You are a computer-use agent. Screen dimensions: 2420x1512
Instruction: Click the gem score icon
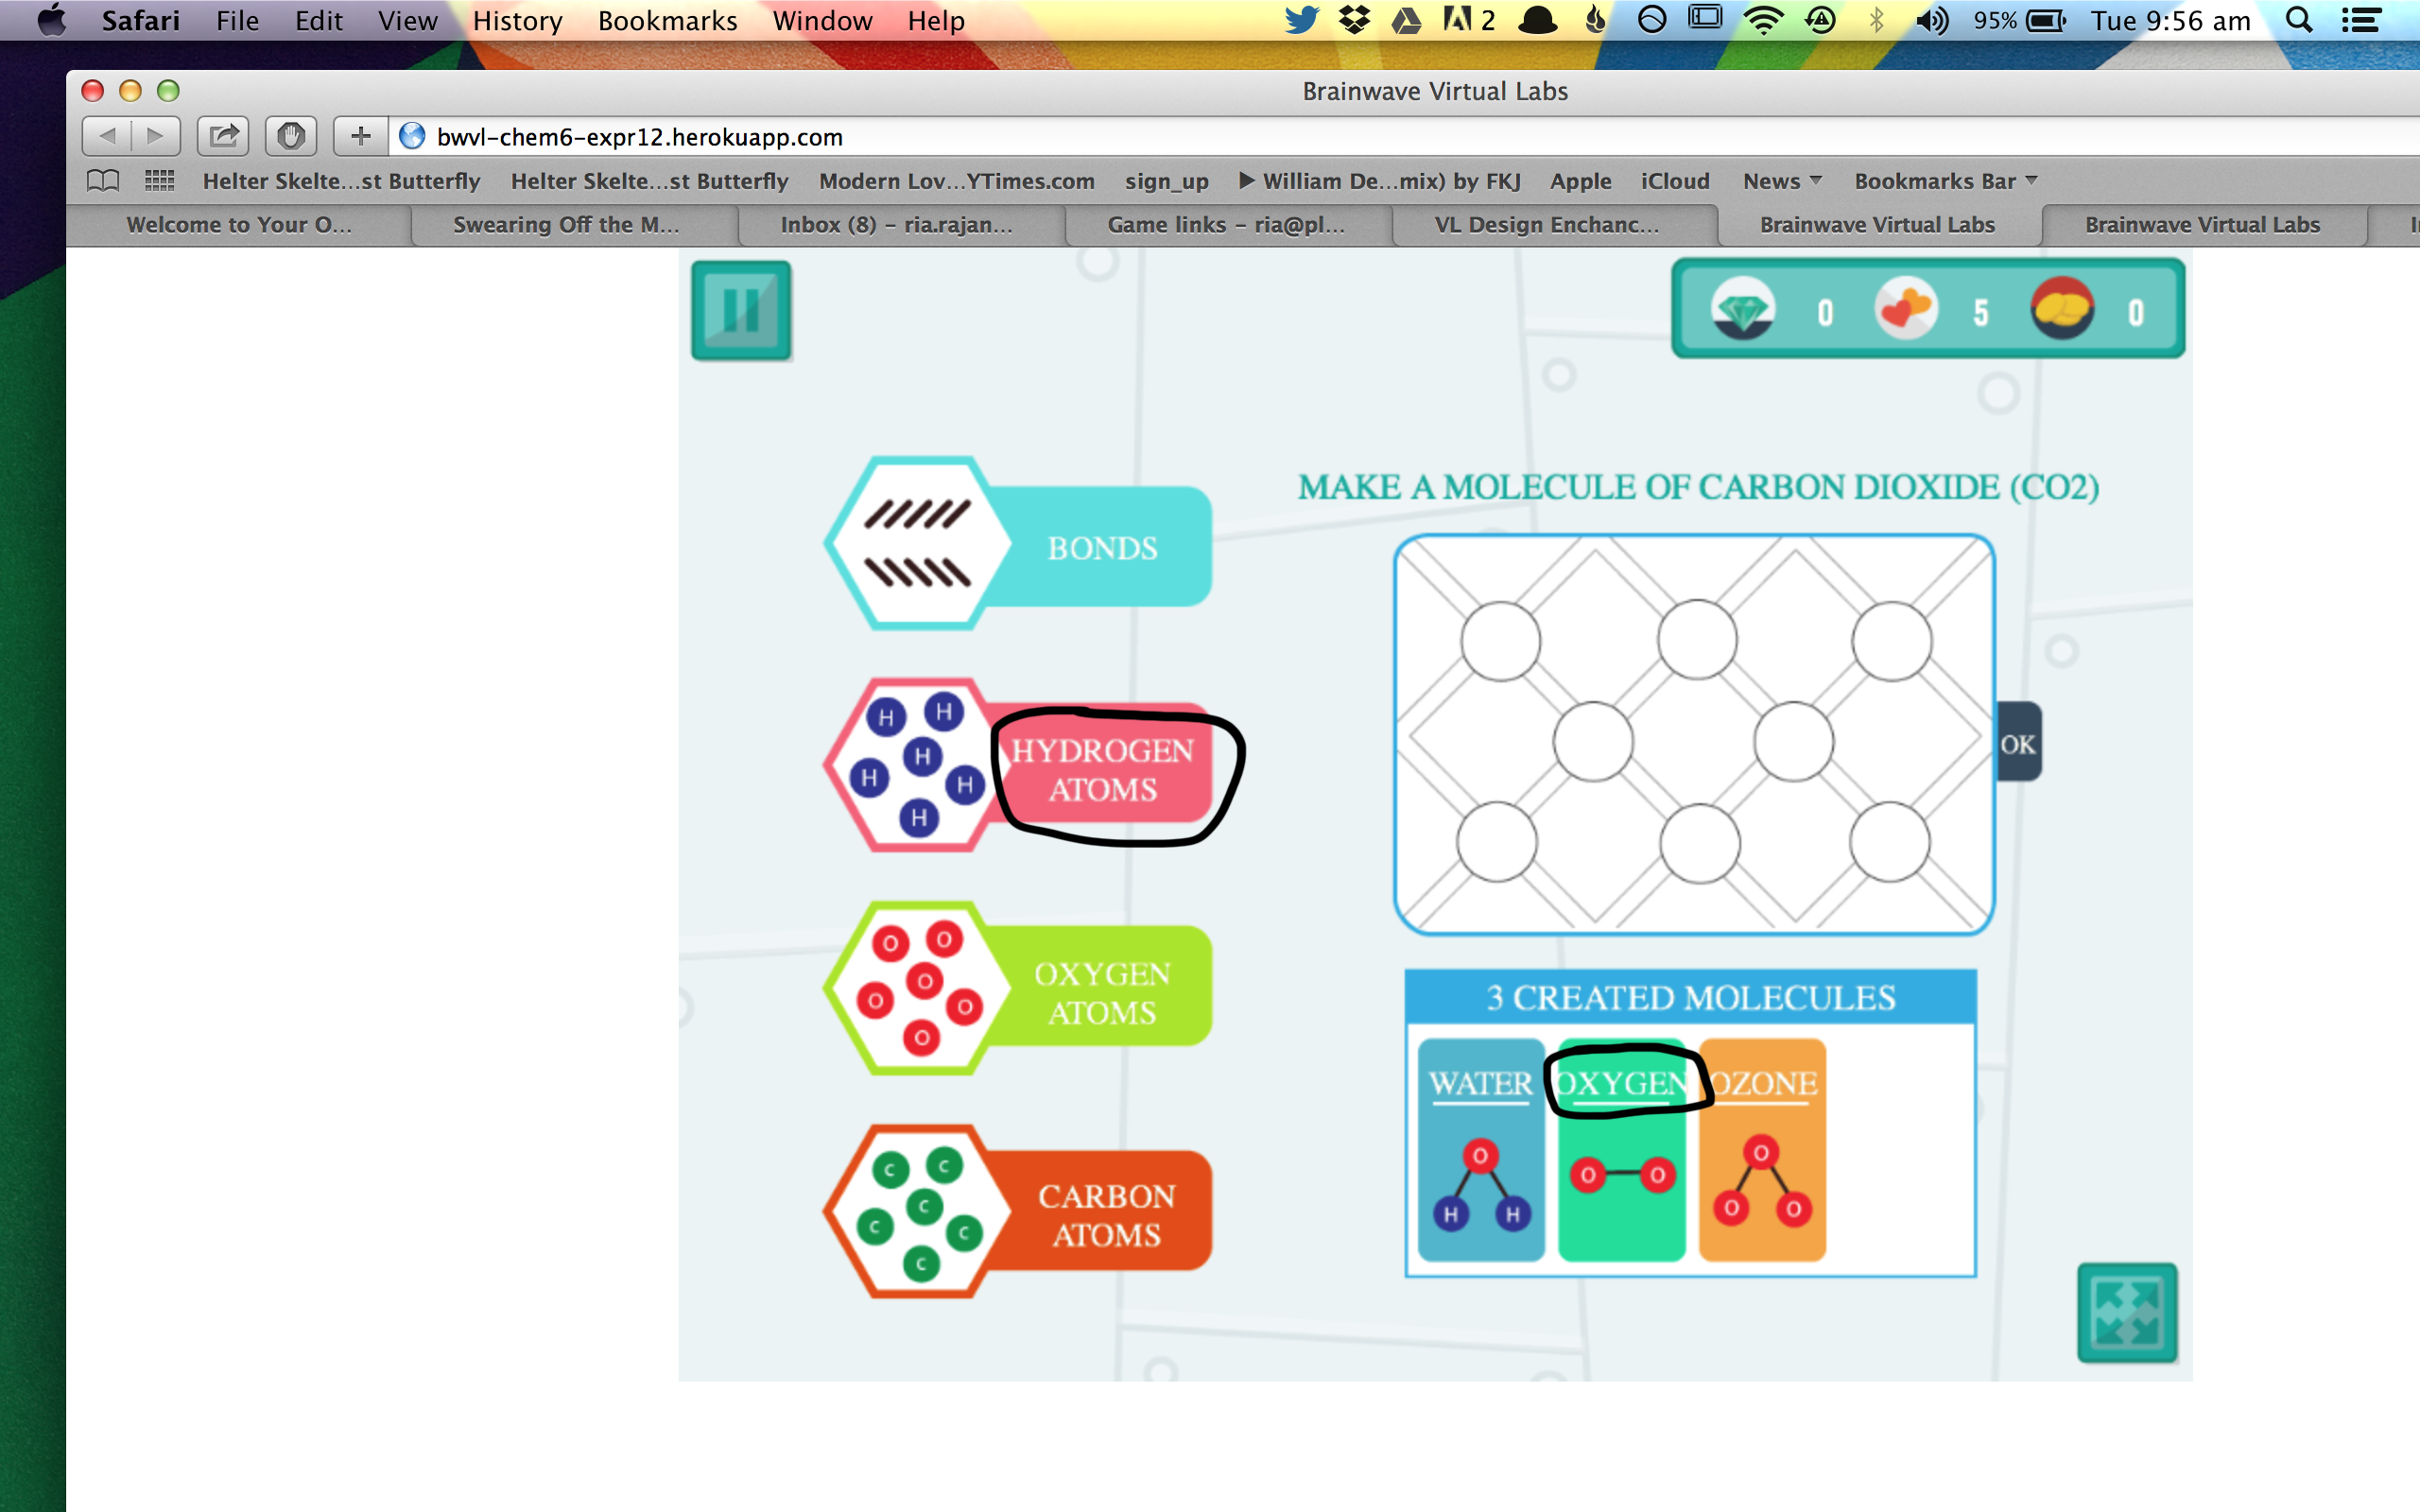1743,309
